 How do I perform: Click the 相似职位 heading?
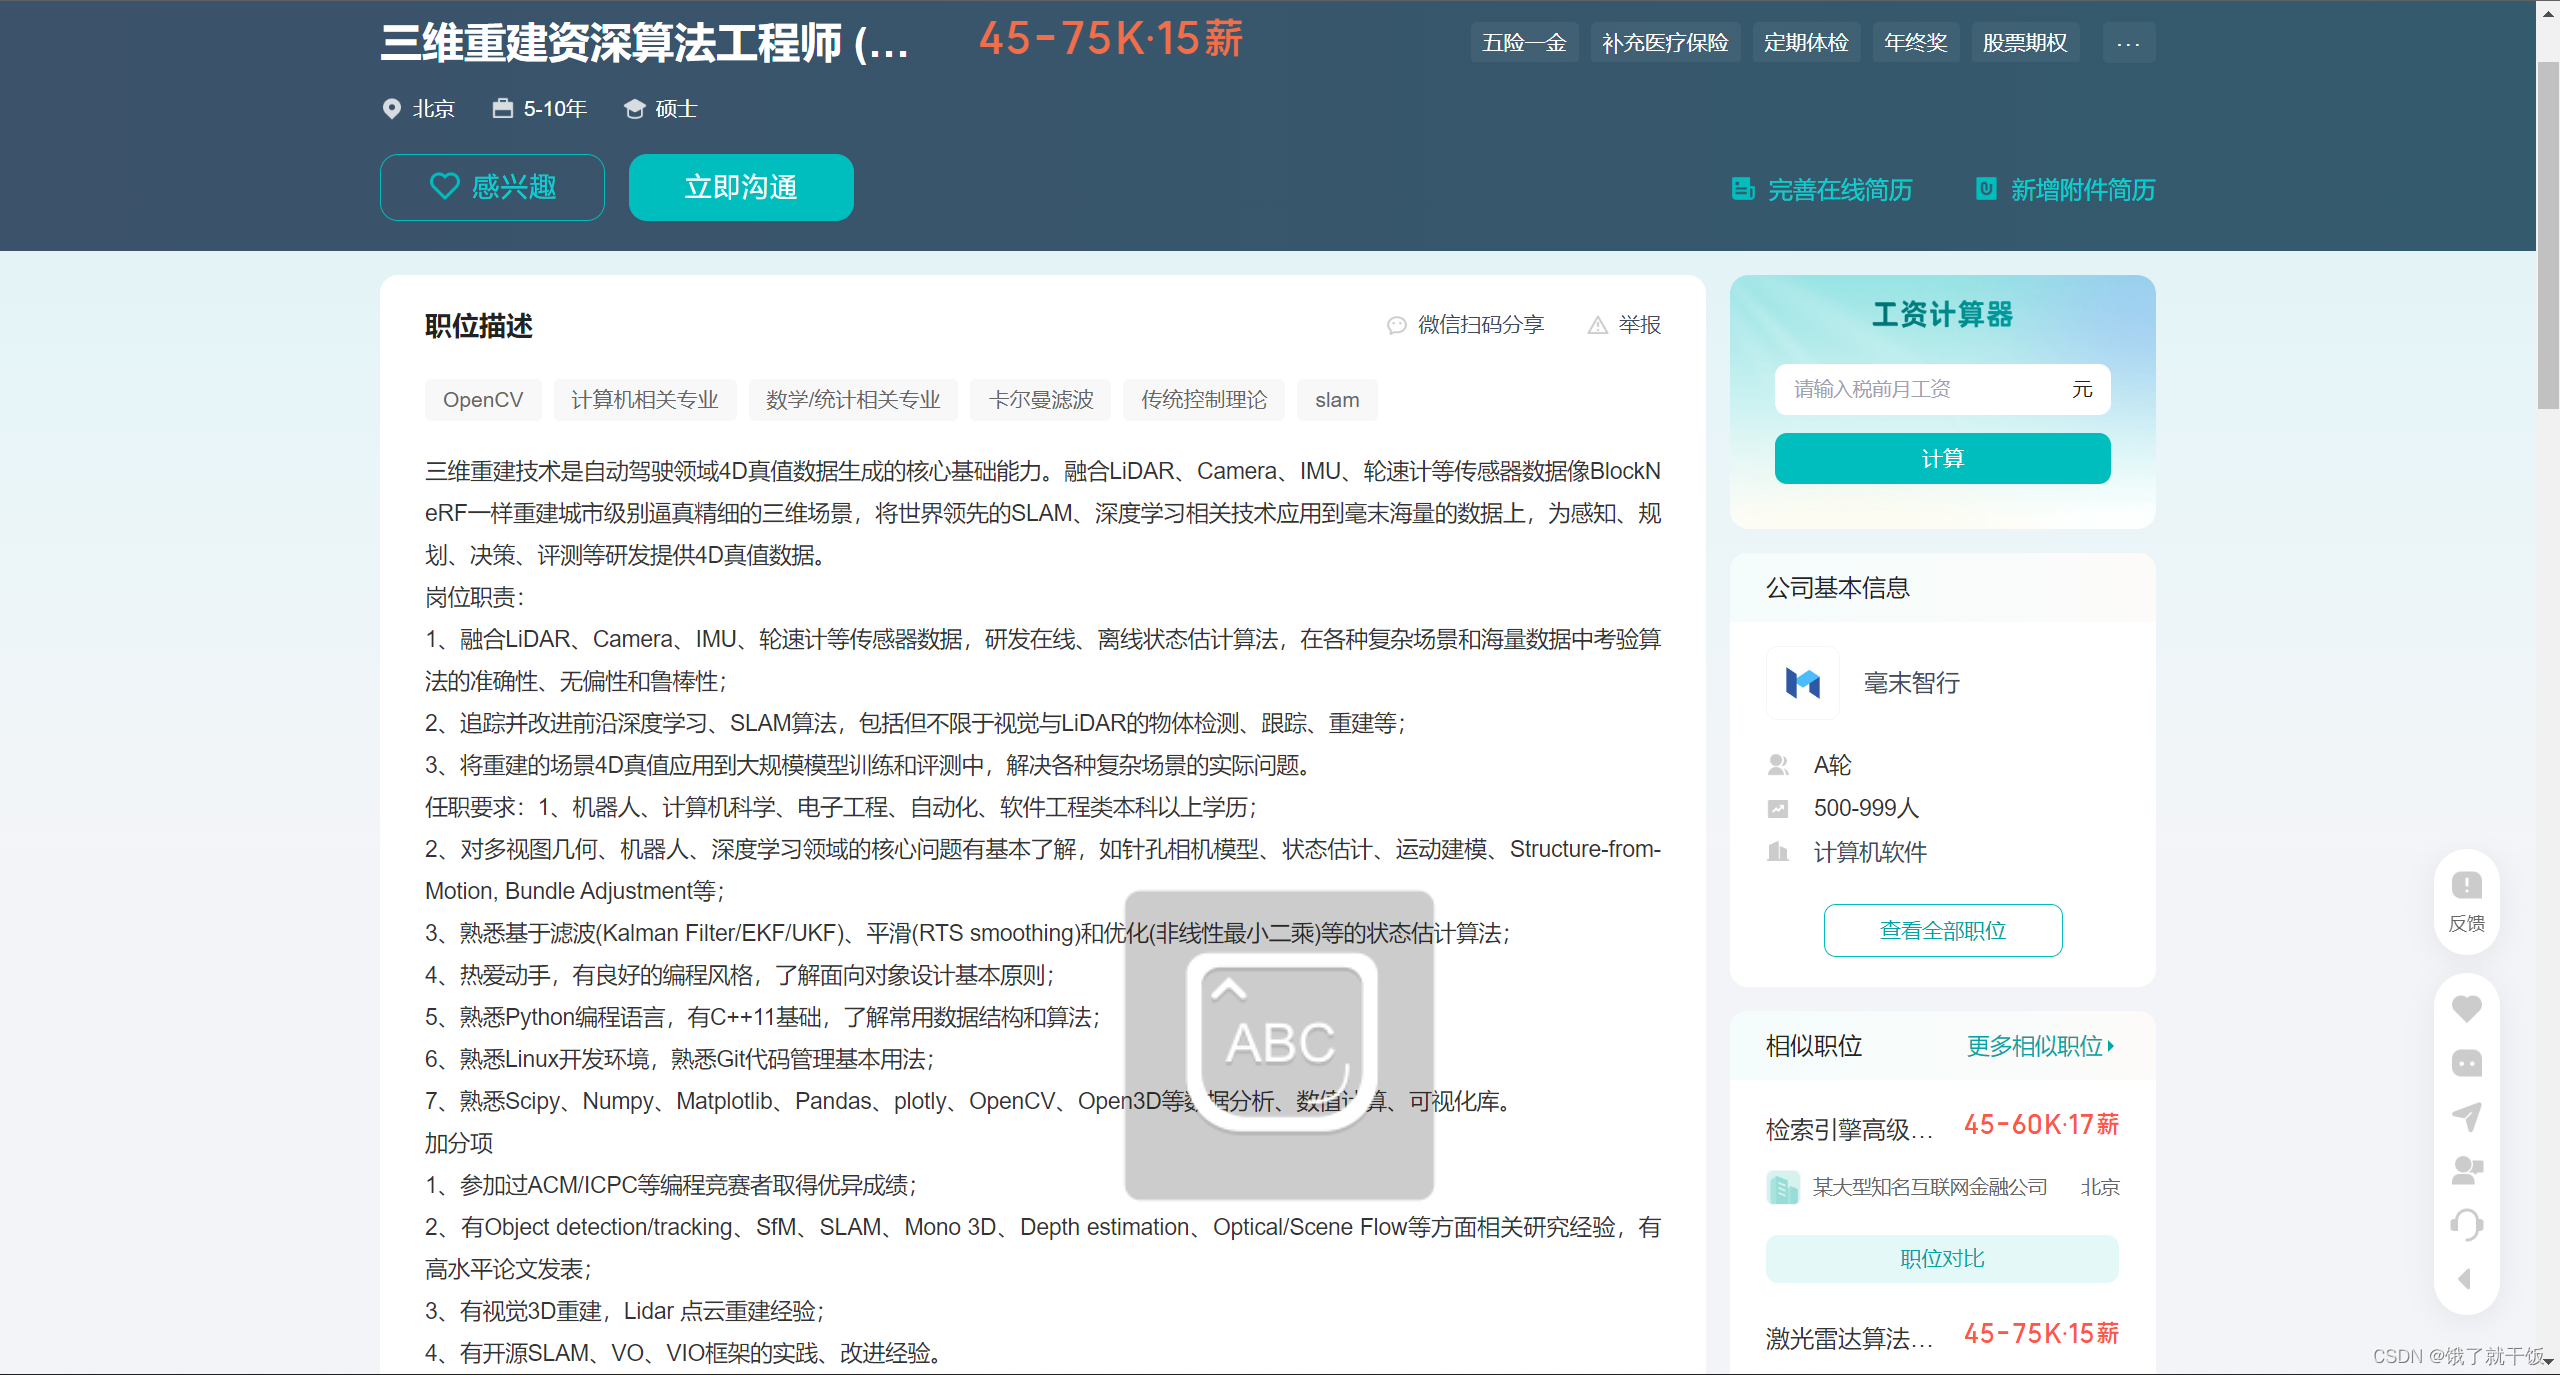[x=1814, y=1046]
